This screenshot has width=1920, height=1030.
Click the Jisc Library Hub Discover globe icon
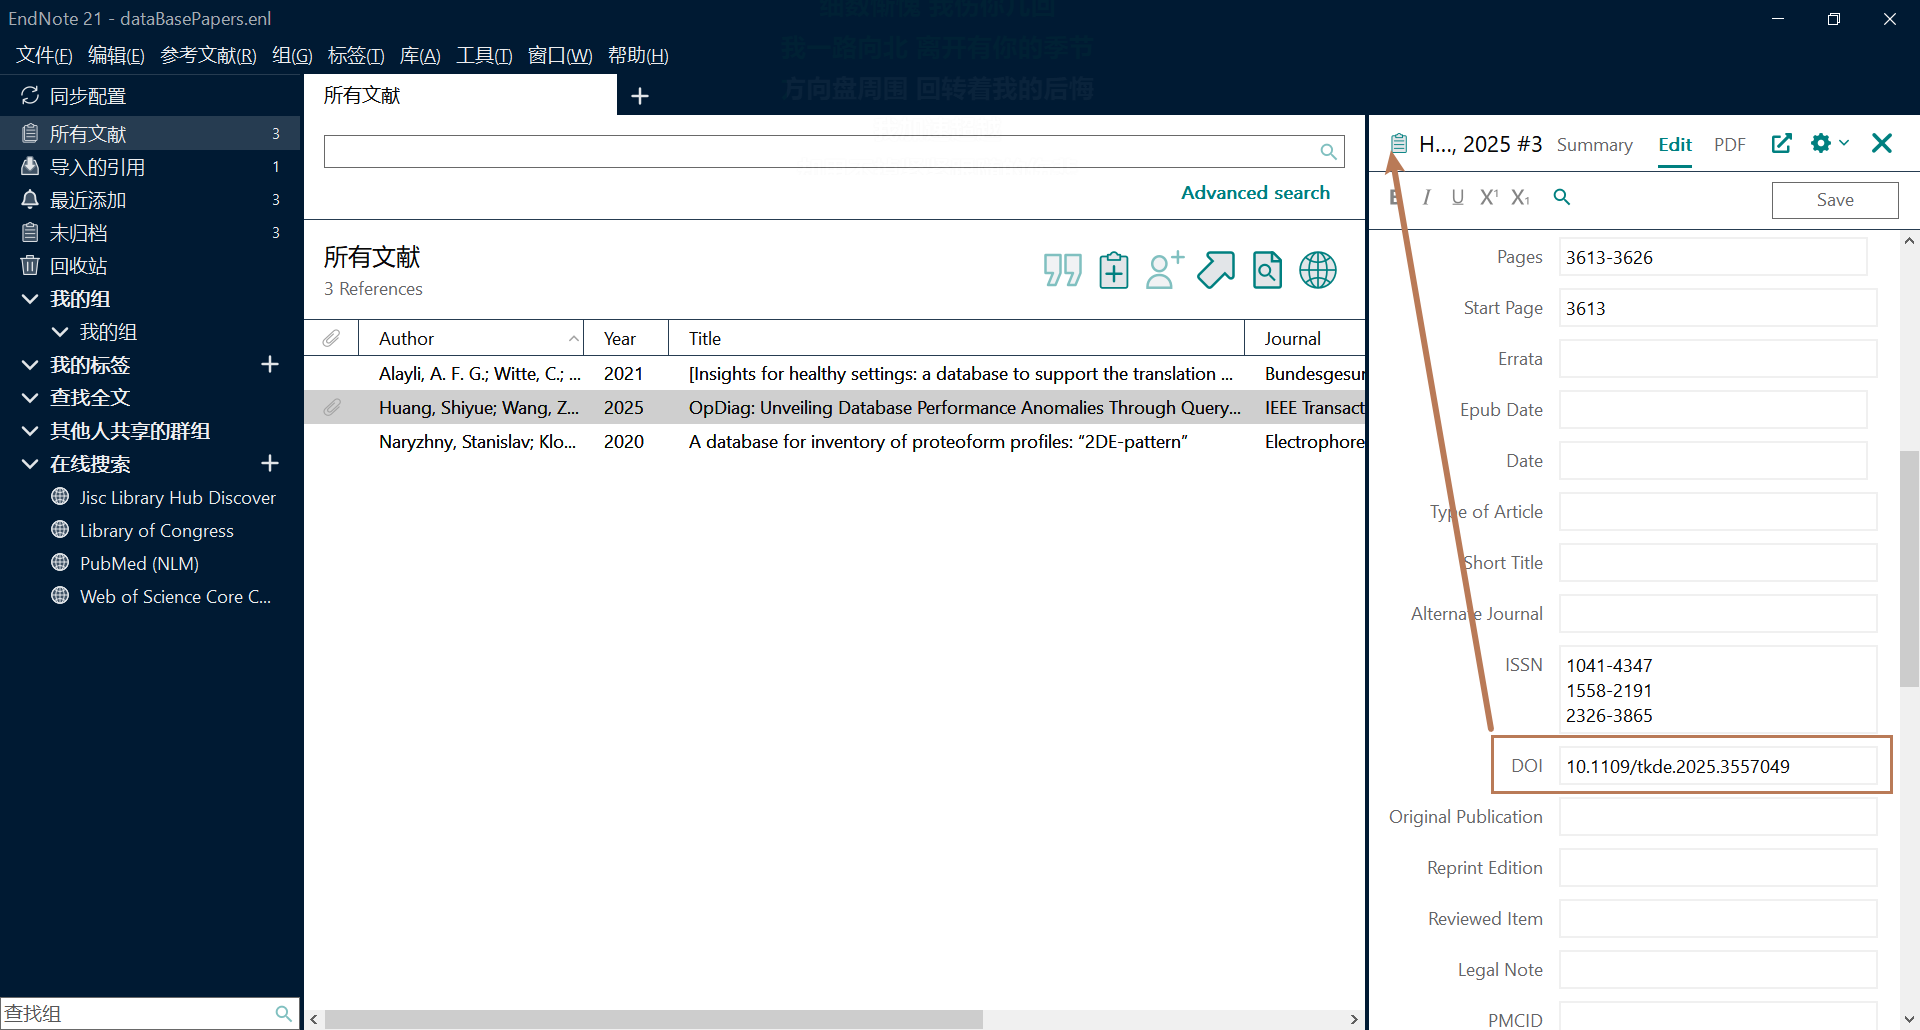click(60, 496)
